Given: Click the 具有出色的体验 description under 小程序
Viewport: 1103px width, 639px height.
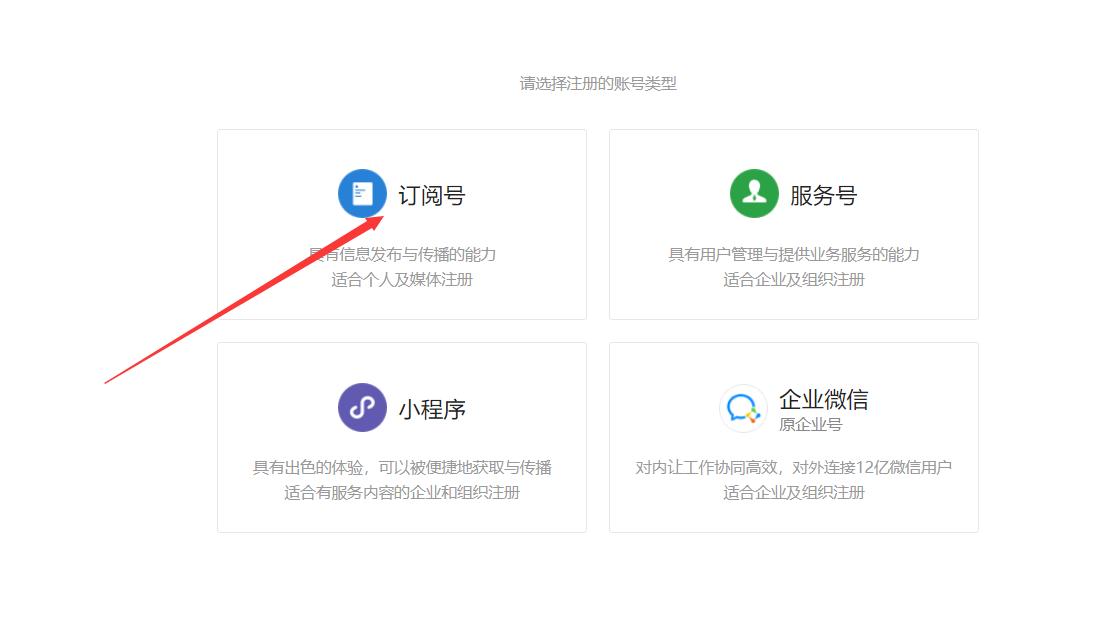Looking at the screenshot, I should 402,466.
